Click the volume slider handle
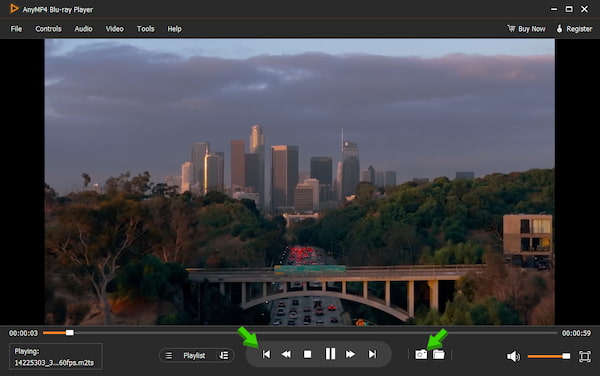The image size is (600, 376). (566, 356)
